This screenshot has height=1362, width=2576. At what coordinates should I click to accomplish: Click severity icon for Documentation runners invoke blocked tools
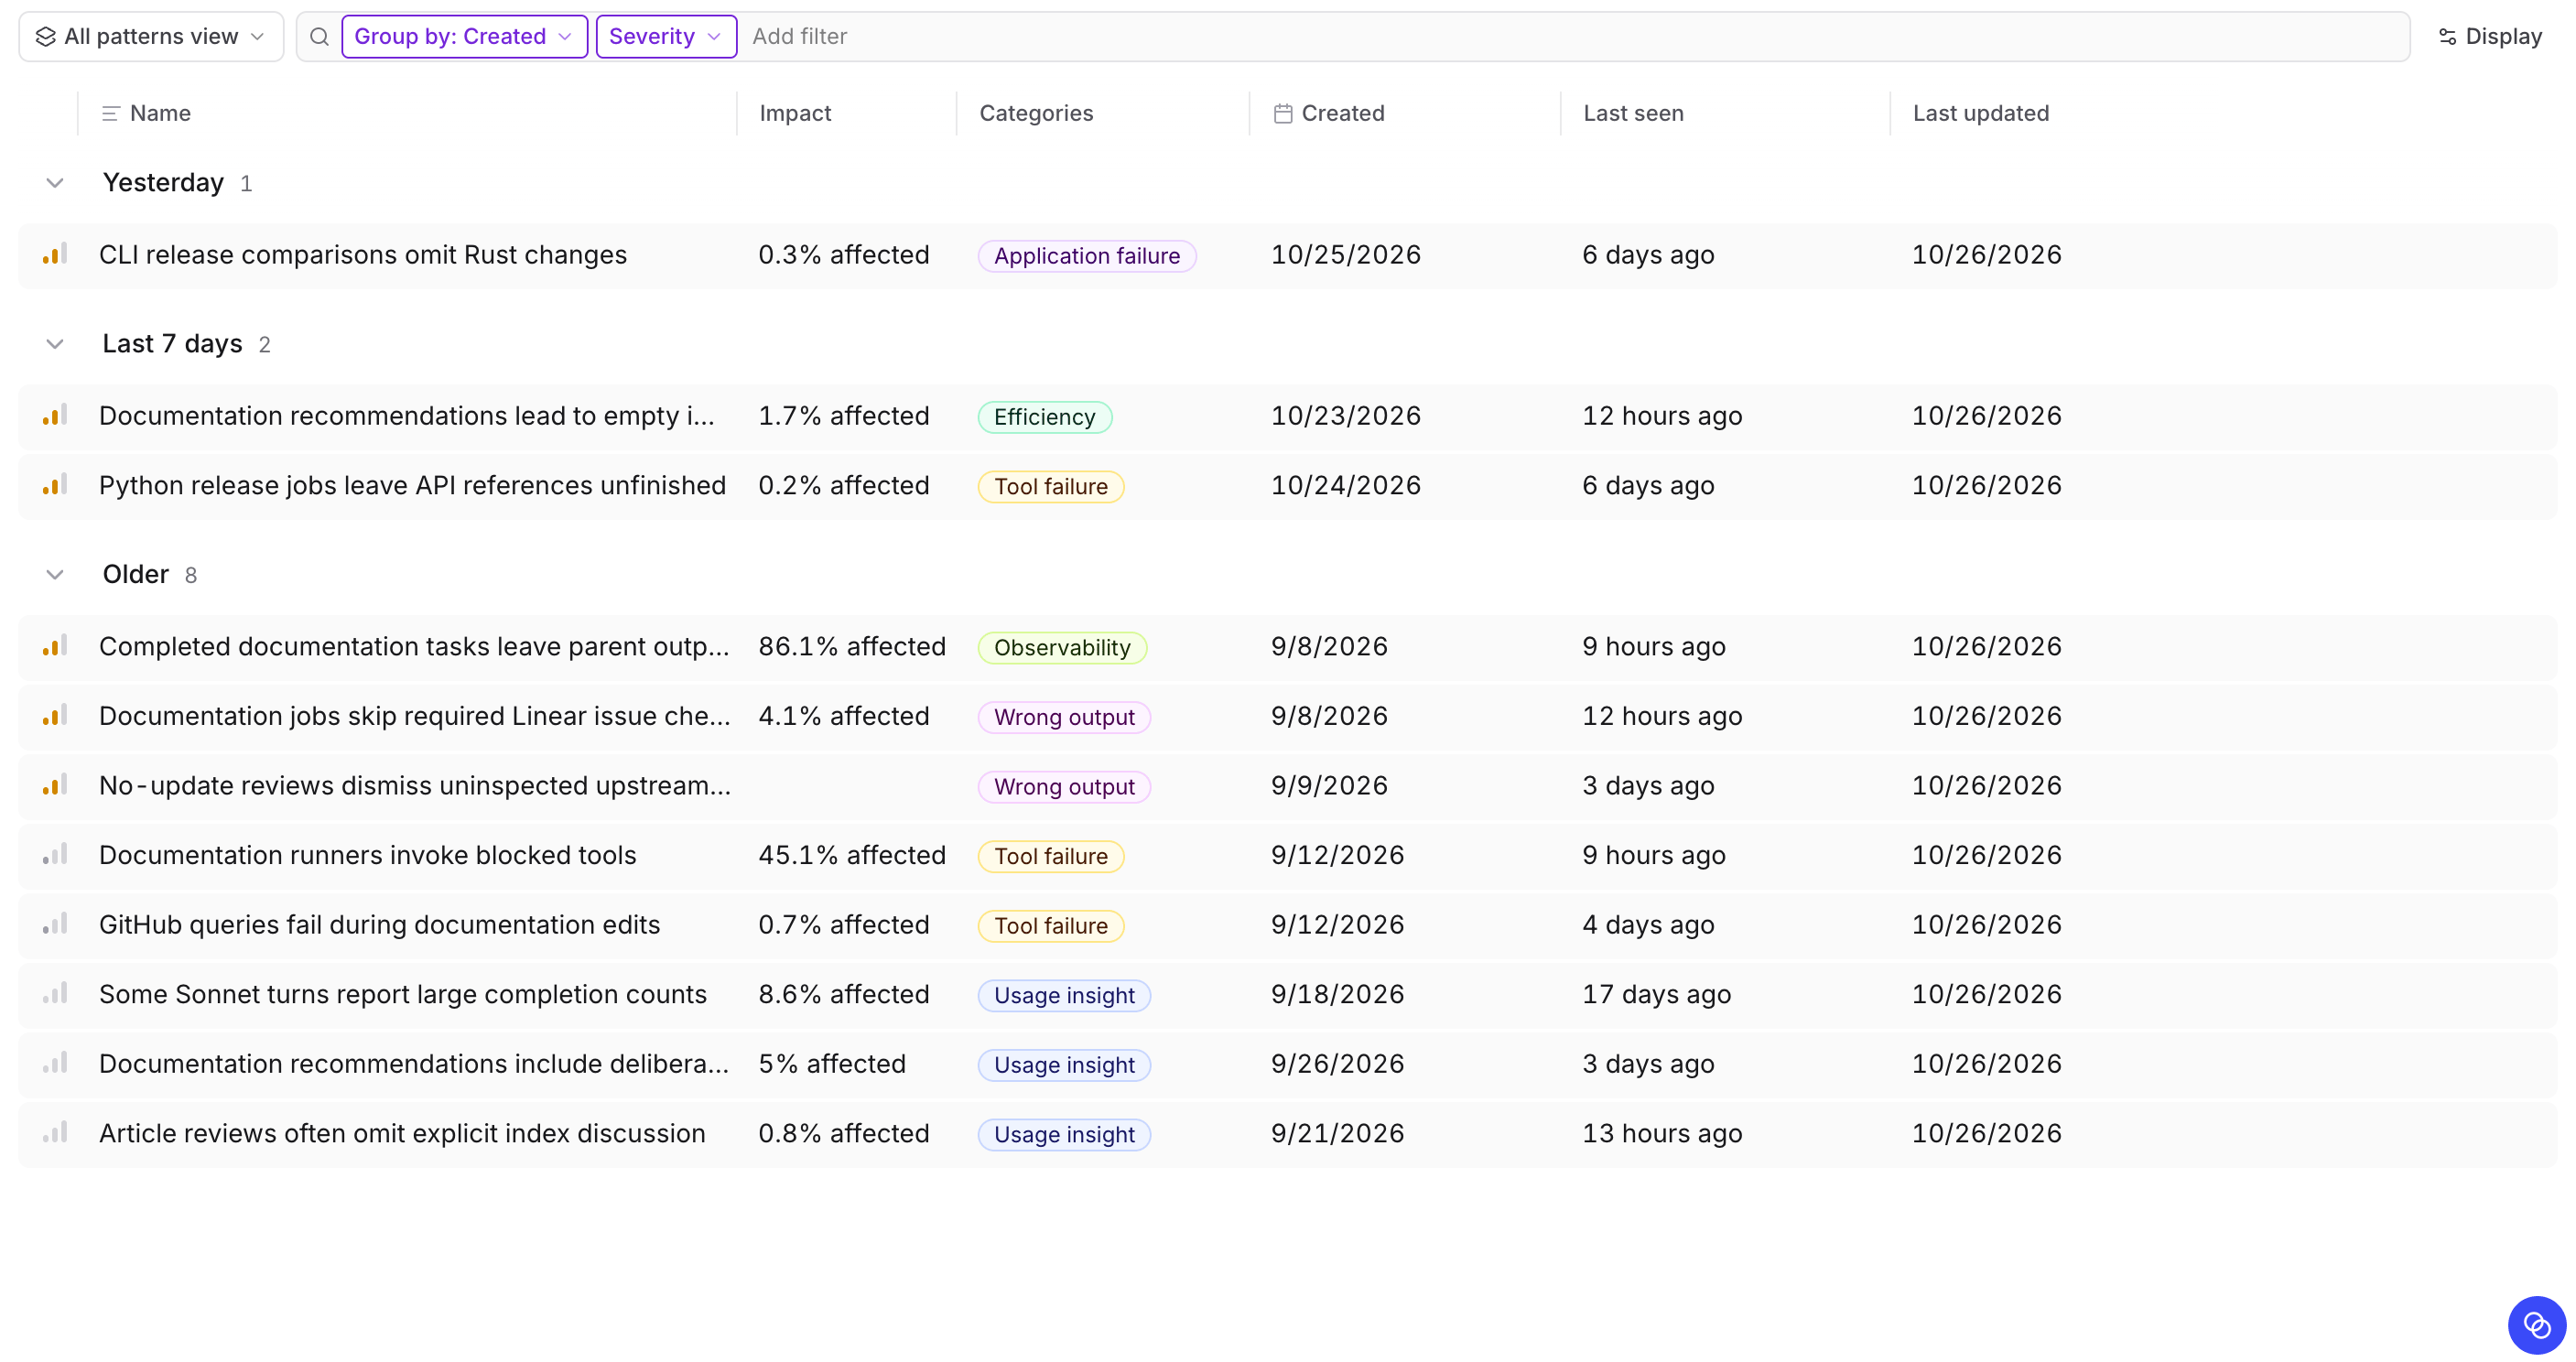55,855
